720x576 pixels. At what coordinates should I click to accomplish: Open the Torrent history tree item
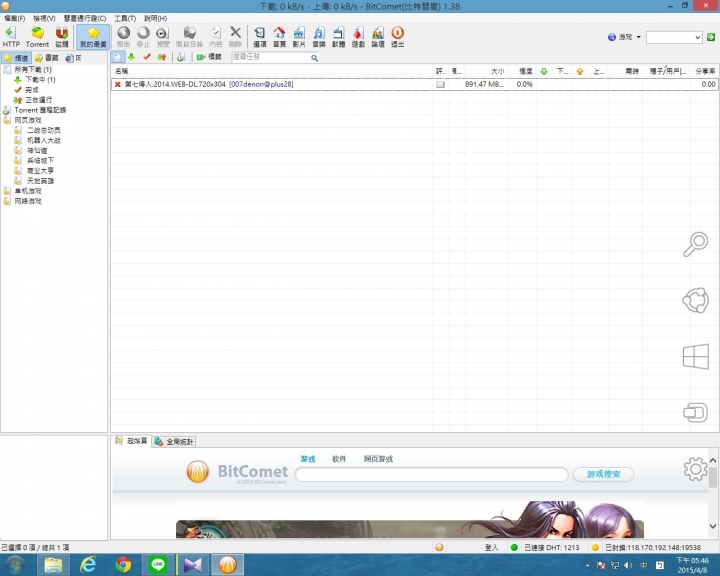point(40,110)
